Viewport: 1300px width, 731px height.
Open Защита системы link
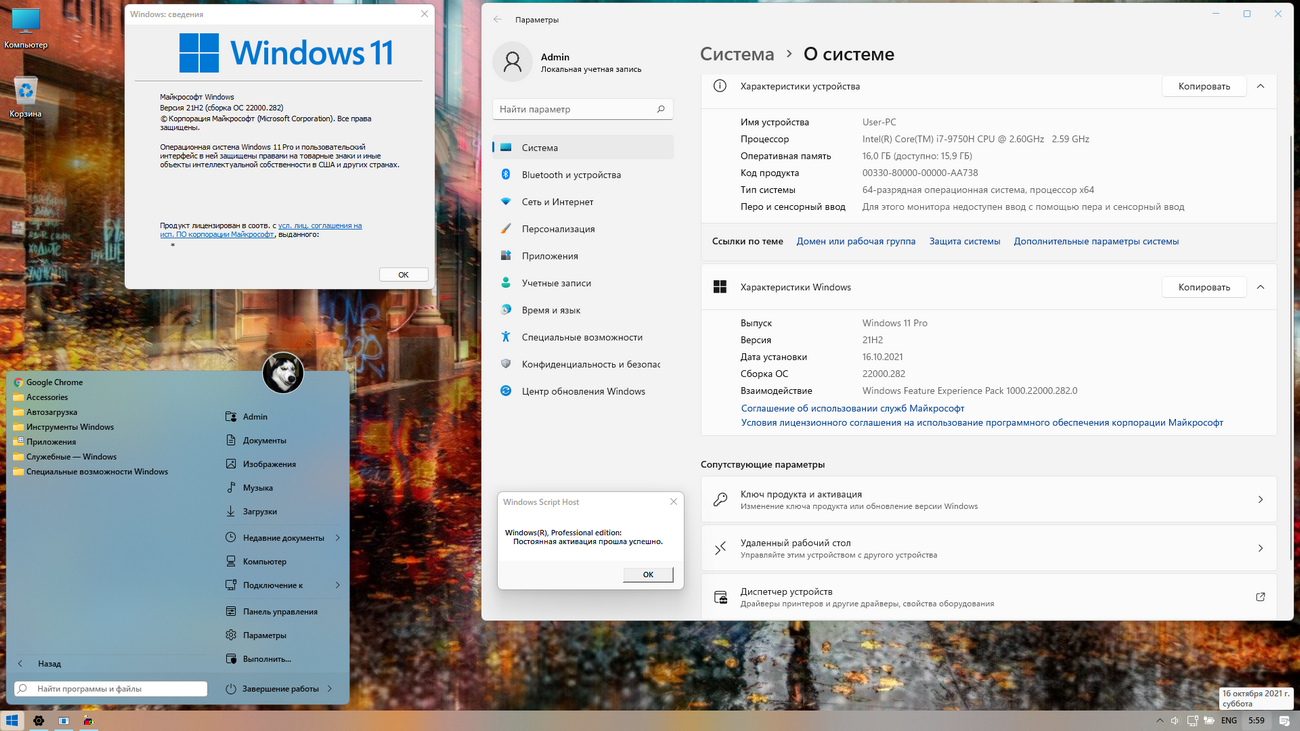965,241
